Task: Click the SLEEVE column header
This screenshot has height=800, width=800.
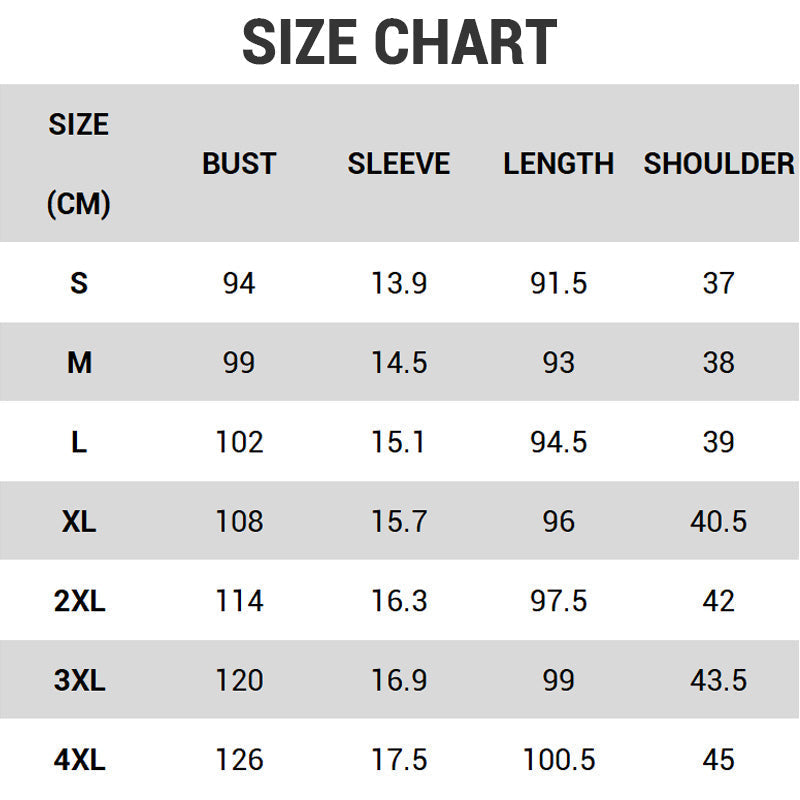Action: (399, 164)
